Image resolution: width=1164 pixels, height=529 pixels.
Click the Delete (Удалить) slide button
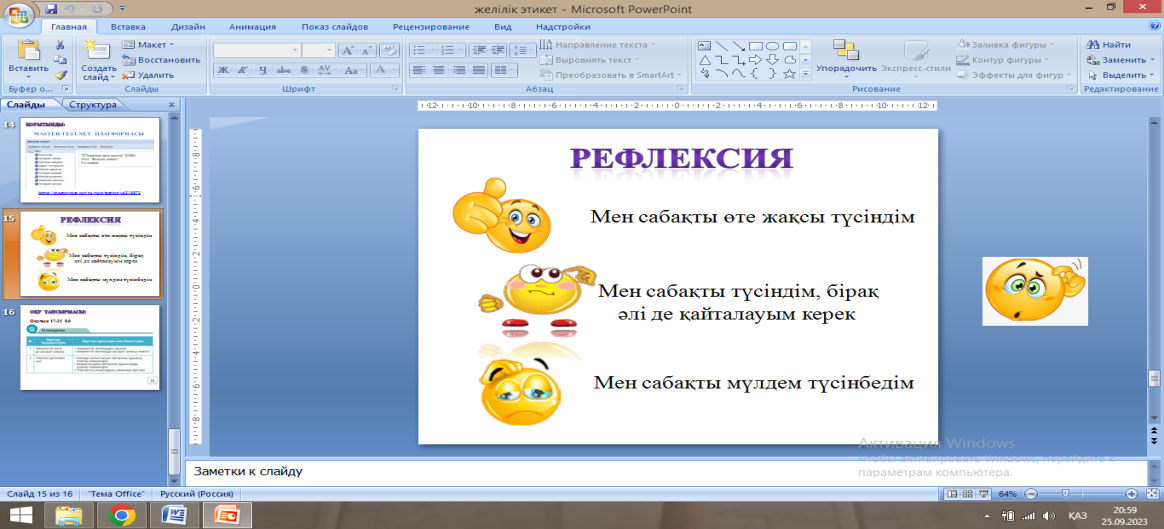[x=148, y=75]
